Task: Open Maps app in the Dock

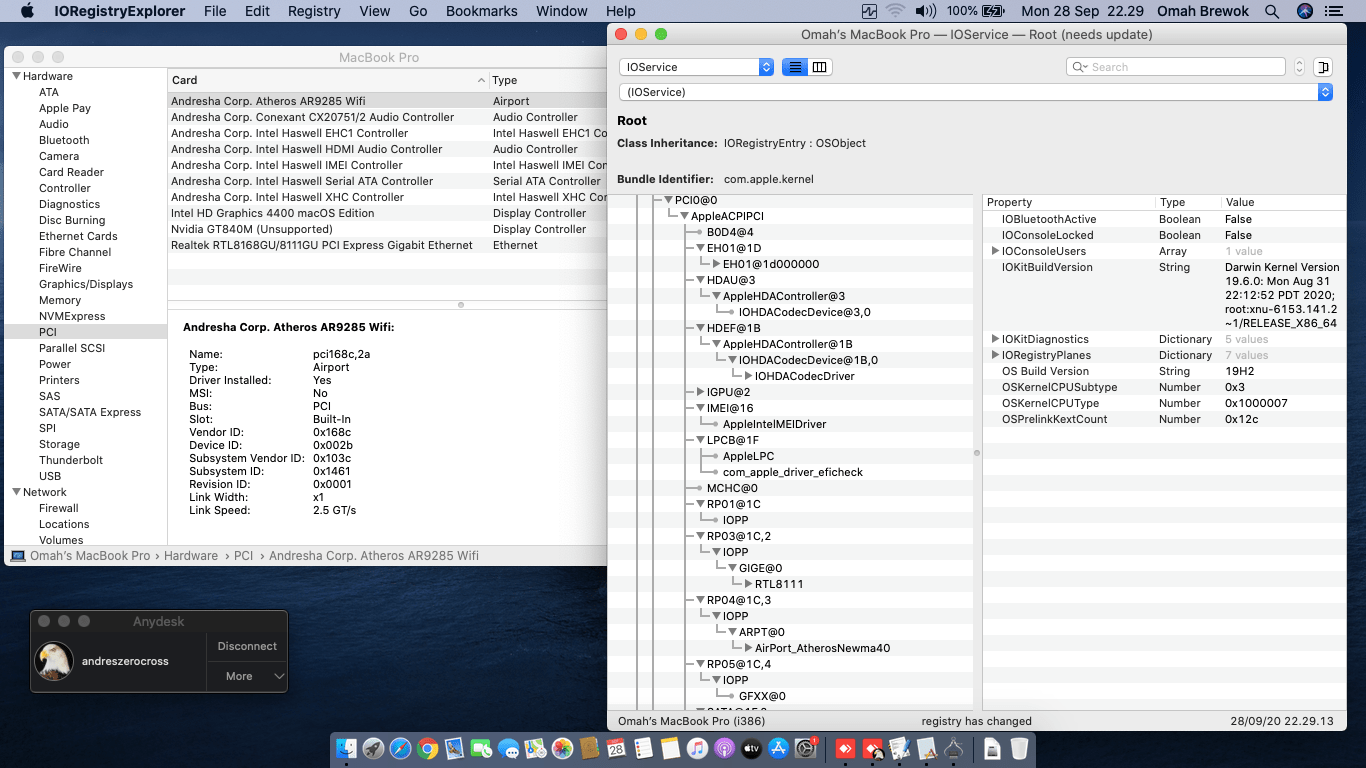Action: 536,748
